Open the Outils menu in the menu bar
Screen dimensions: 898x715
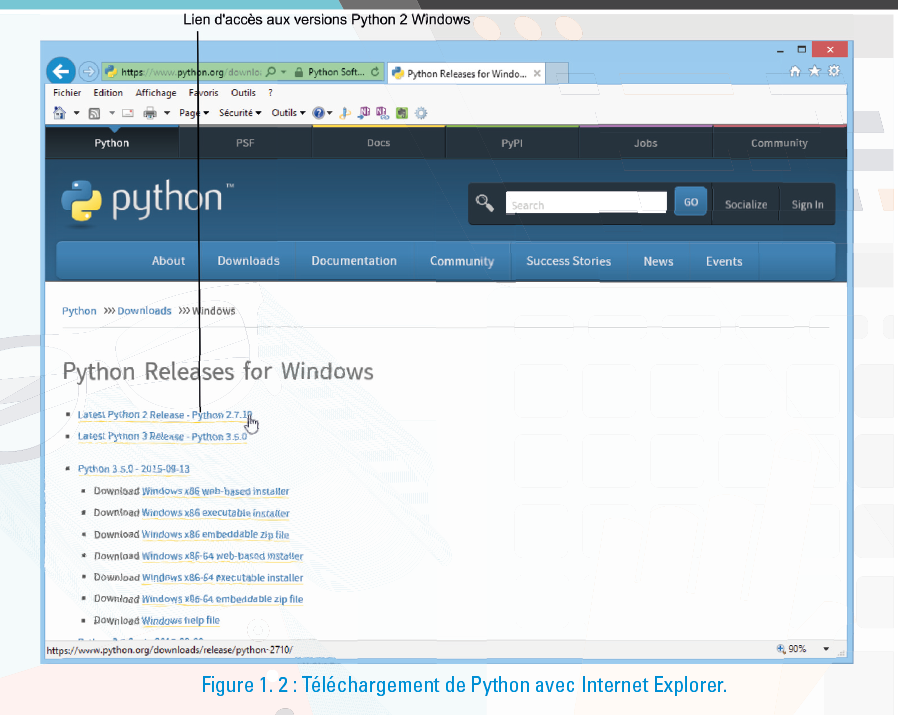point(243,93)
